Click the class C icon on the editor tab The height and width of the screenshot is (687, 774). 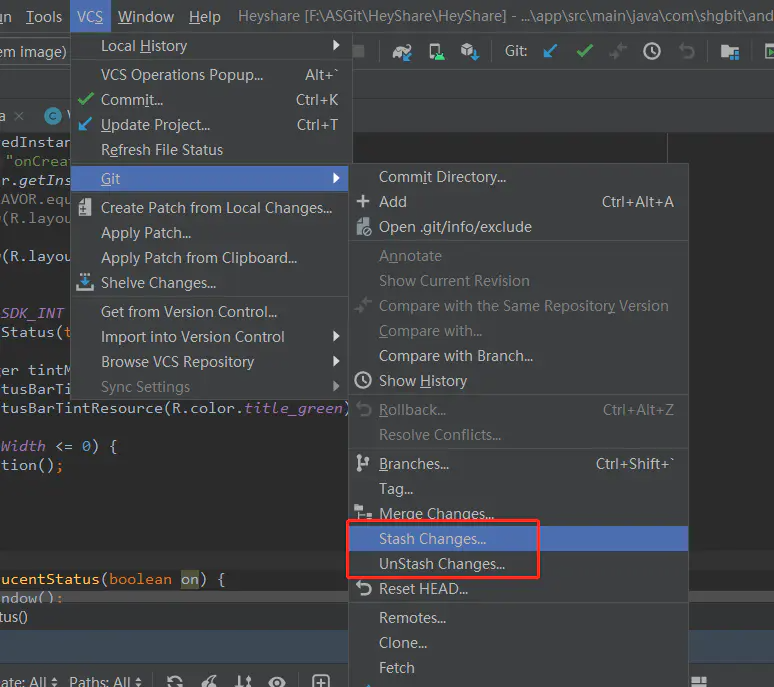(53, 116)
